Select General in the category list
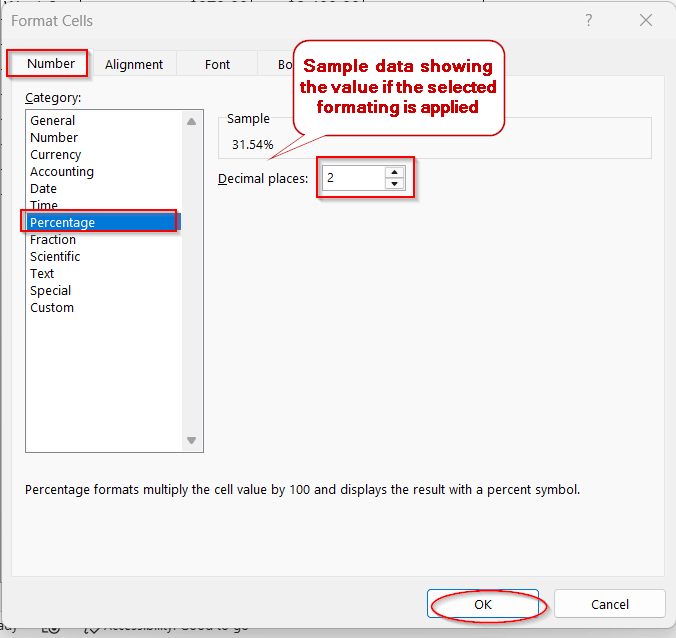The image size is (676, 638). [x=53, y=120]
